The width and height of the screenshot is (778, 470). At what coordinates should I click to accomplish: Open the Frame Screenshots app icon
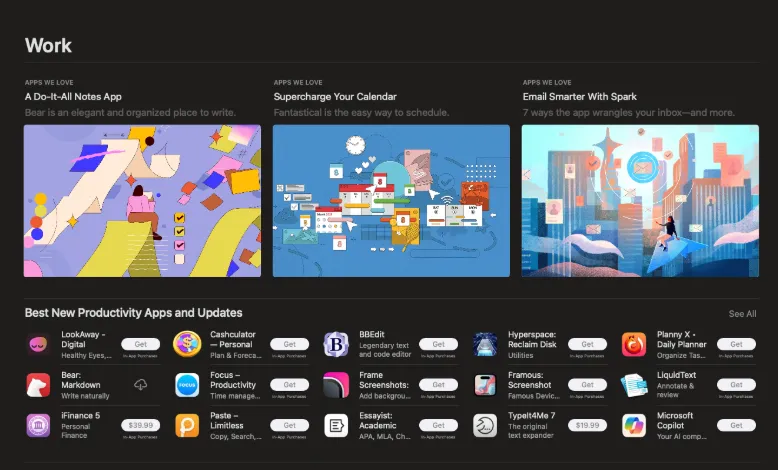pos(336,385)
